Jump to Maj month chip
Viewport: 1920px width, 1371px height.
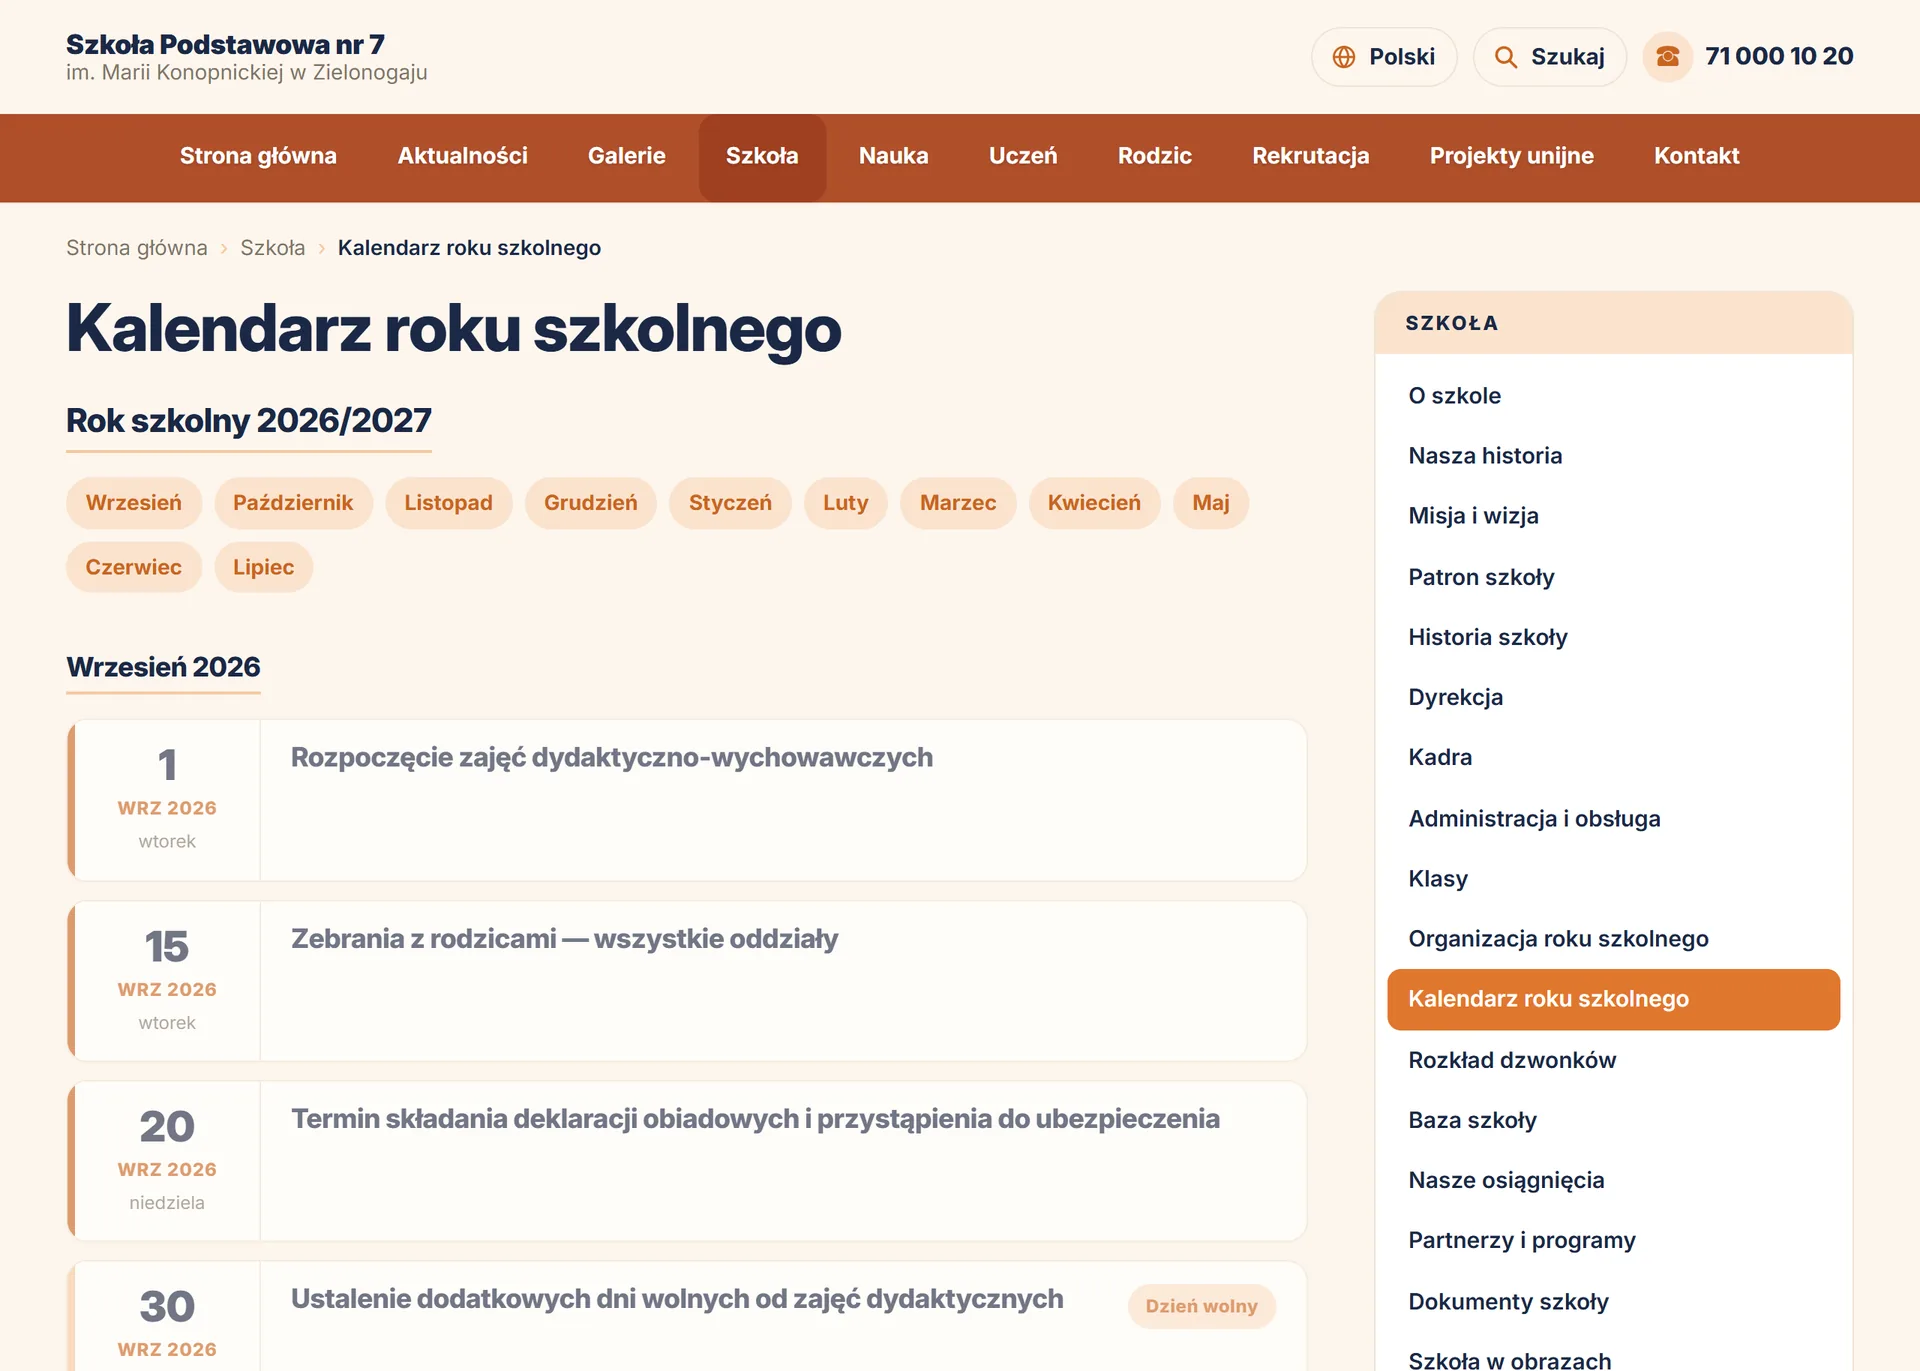coord(1210,503)
